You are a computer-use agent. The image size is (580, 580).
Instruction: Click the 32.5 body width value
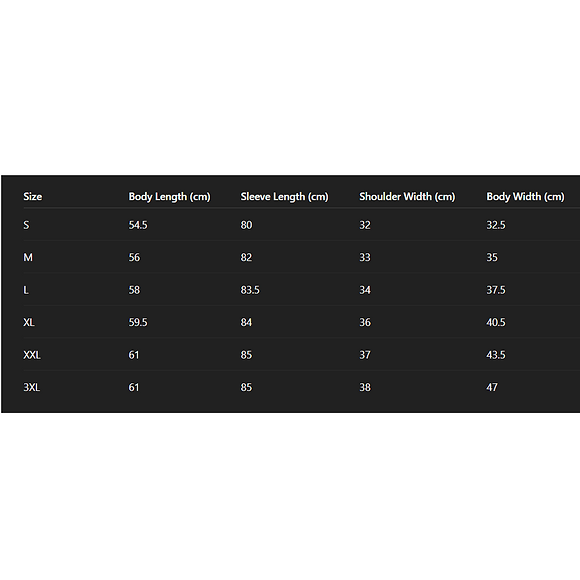point(496,225)
